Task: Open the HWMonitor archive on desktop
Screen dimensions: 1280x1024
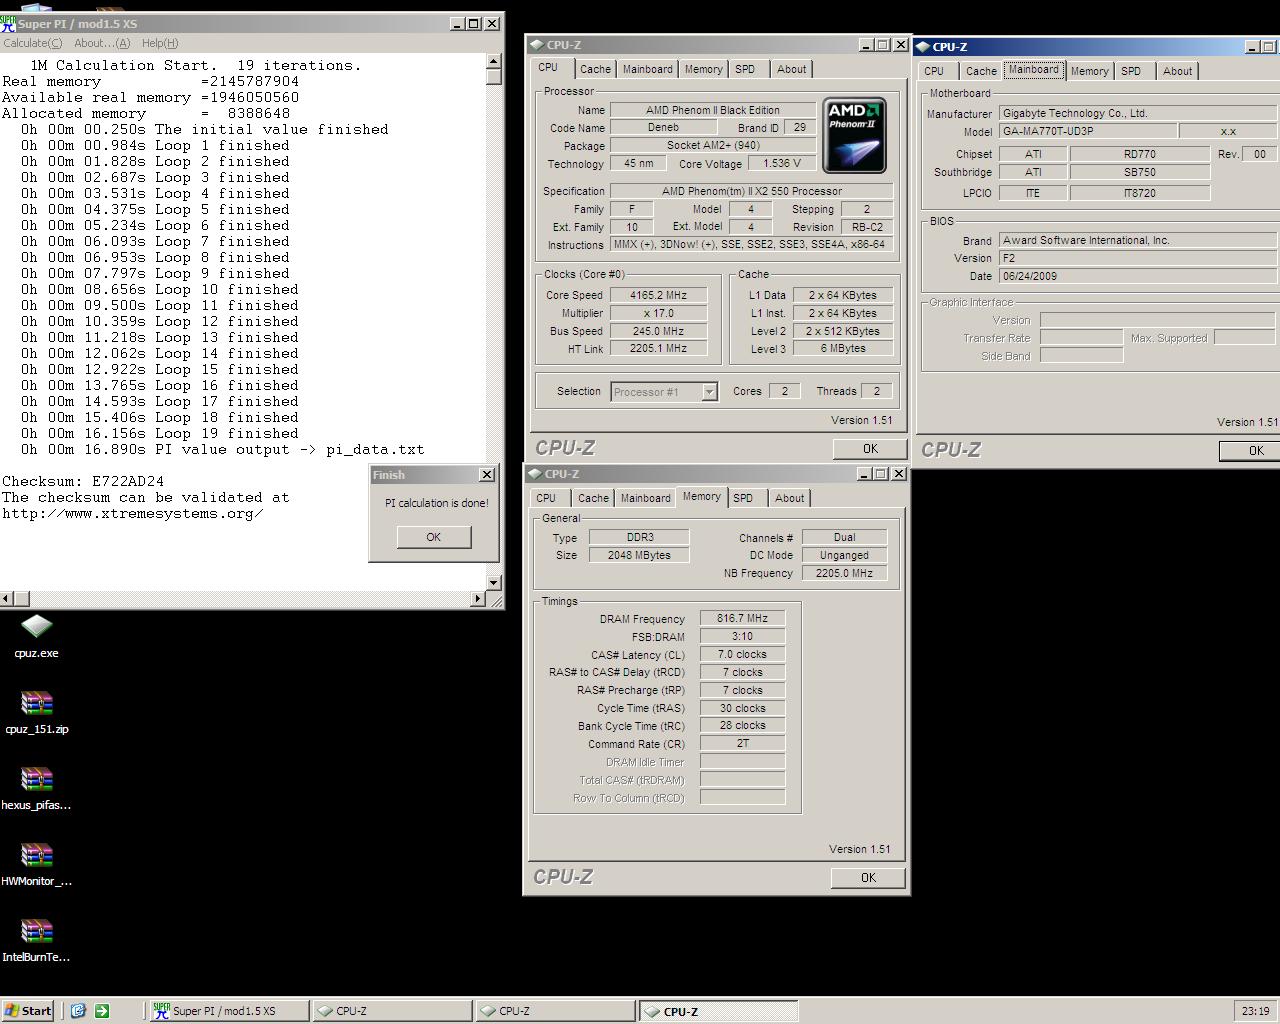Action: pos(36,864)
